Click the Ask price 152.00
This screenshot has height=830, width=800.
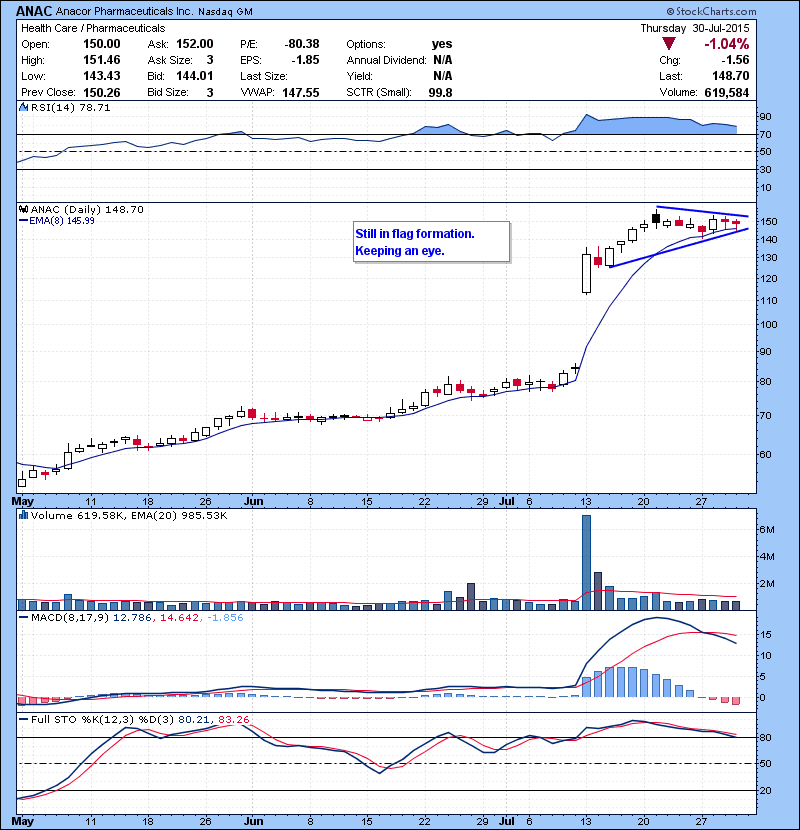coord(195,44)
